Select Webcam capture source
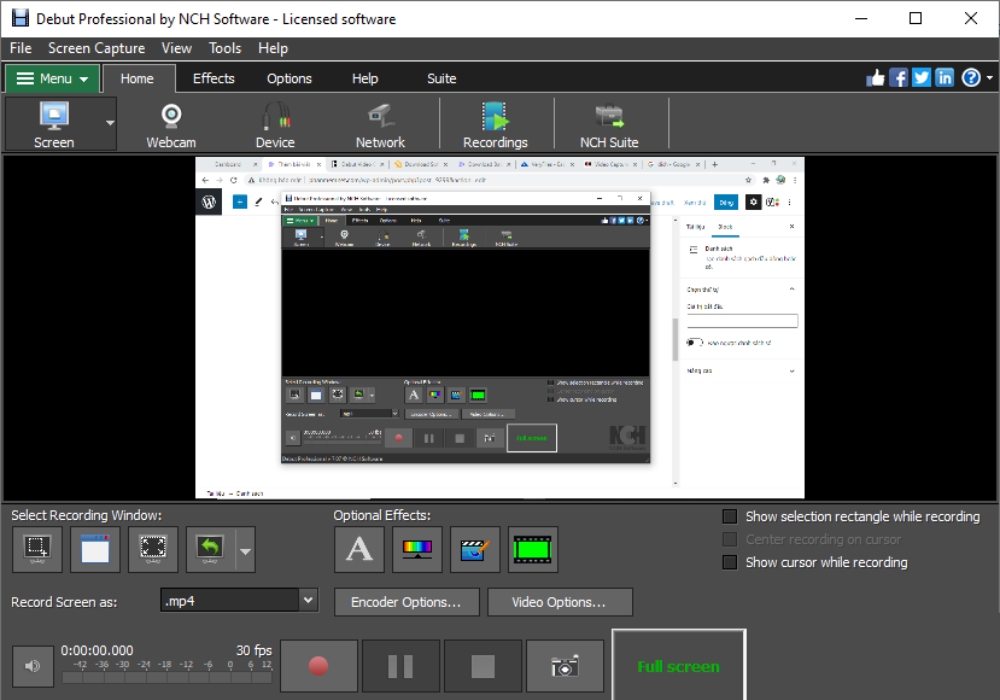Screen dimensions: 1000x700 [x=171, y=126]
